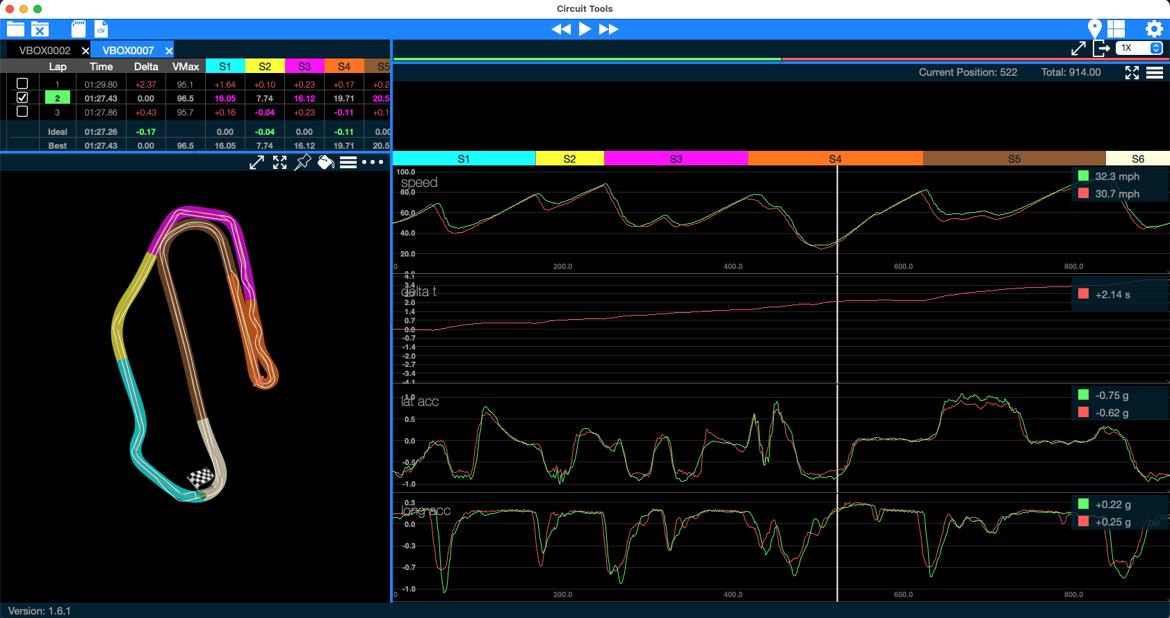The height and width of the screenshot is (618, 1170).
Task: Click the open folder icon in toolbar
Action: coord(15,29)
